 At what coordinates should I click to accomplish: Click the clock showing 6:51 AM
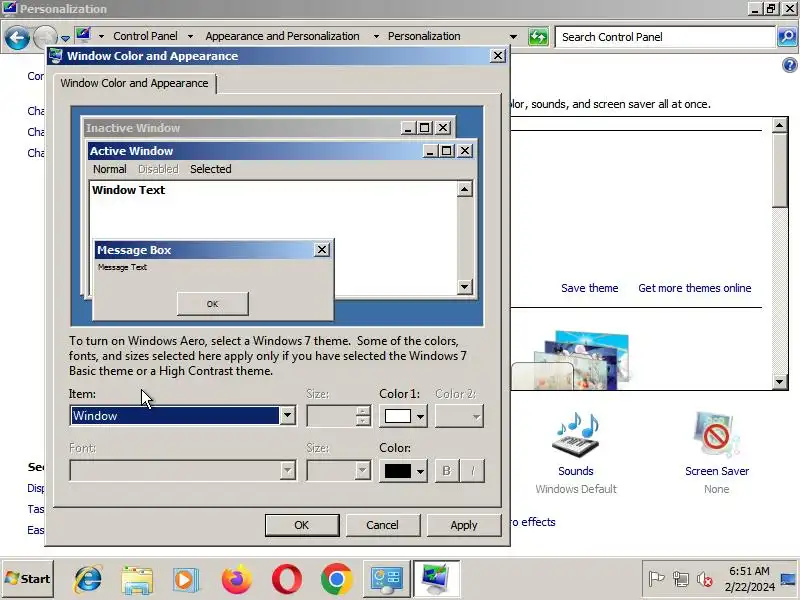click(749, 571)
